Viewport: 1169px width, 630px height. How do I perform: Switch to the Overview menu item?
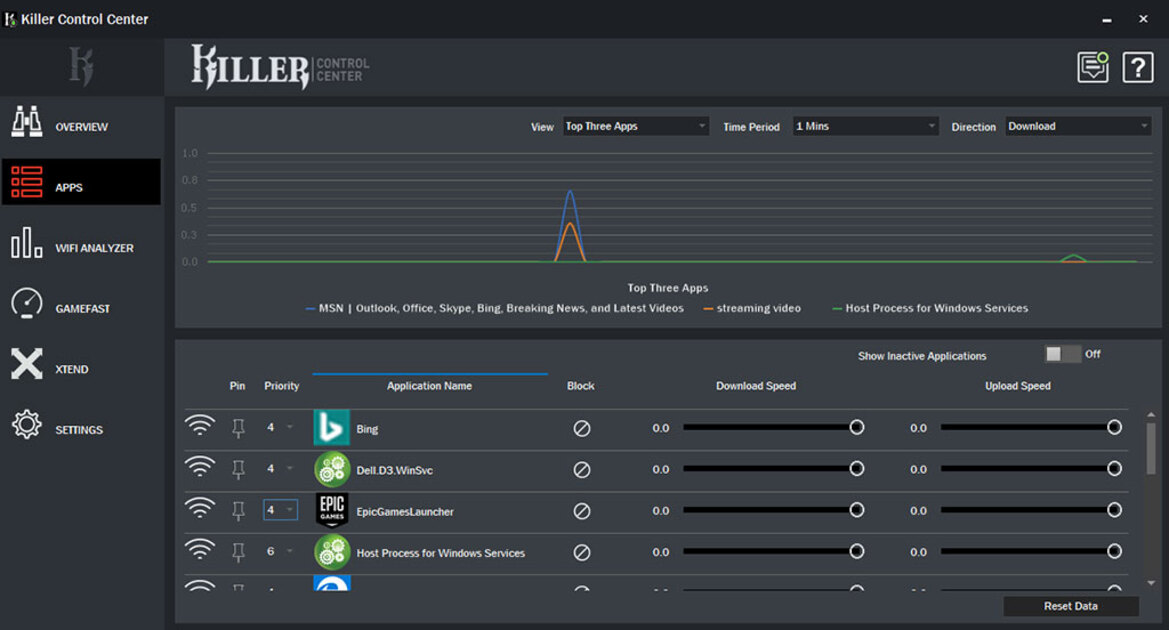coord(81,127)
